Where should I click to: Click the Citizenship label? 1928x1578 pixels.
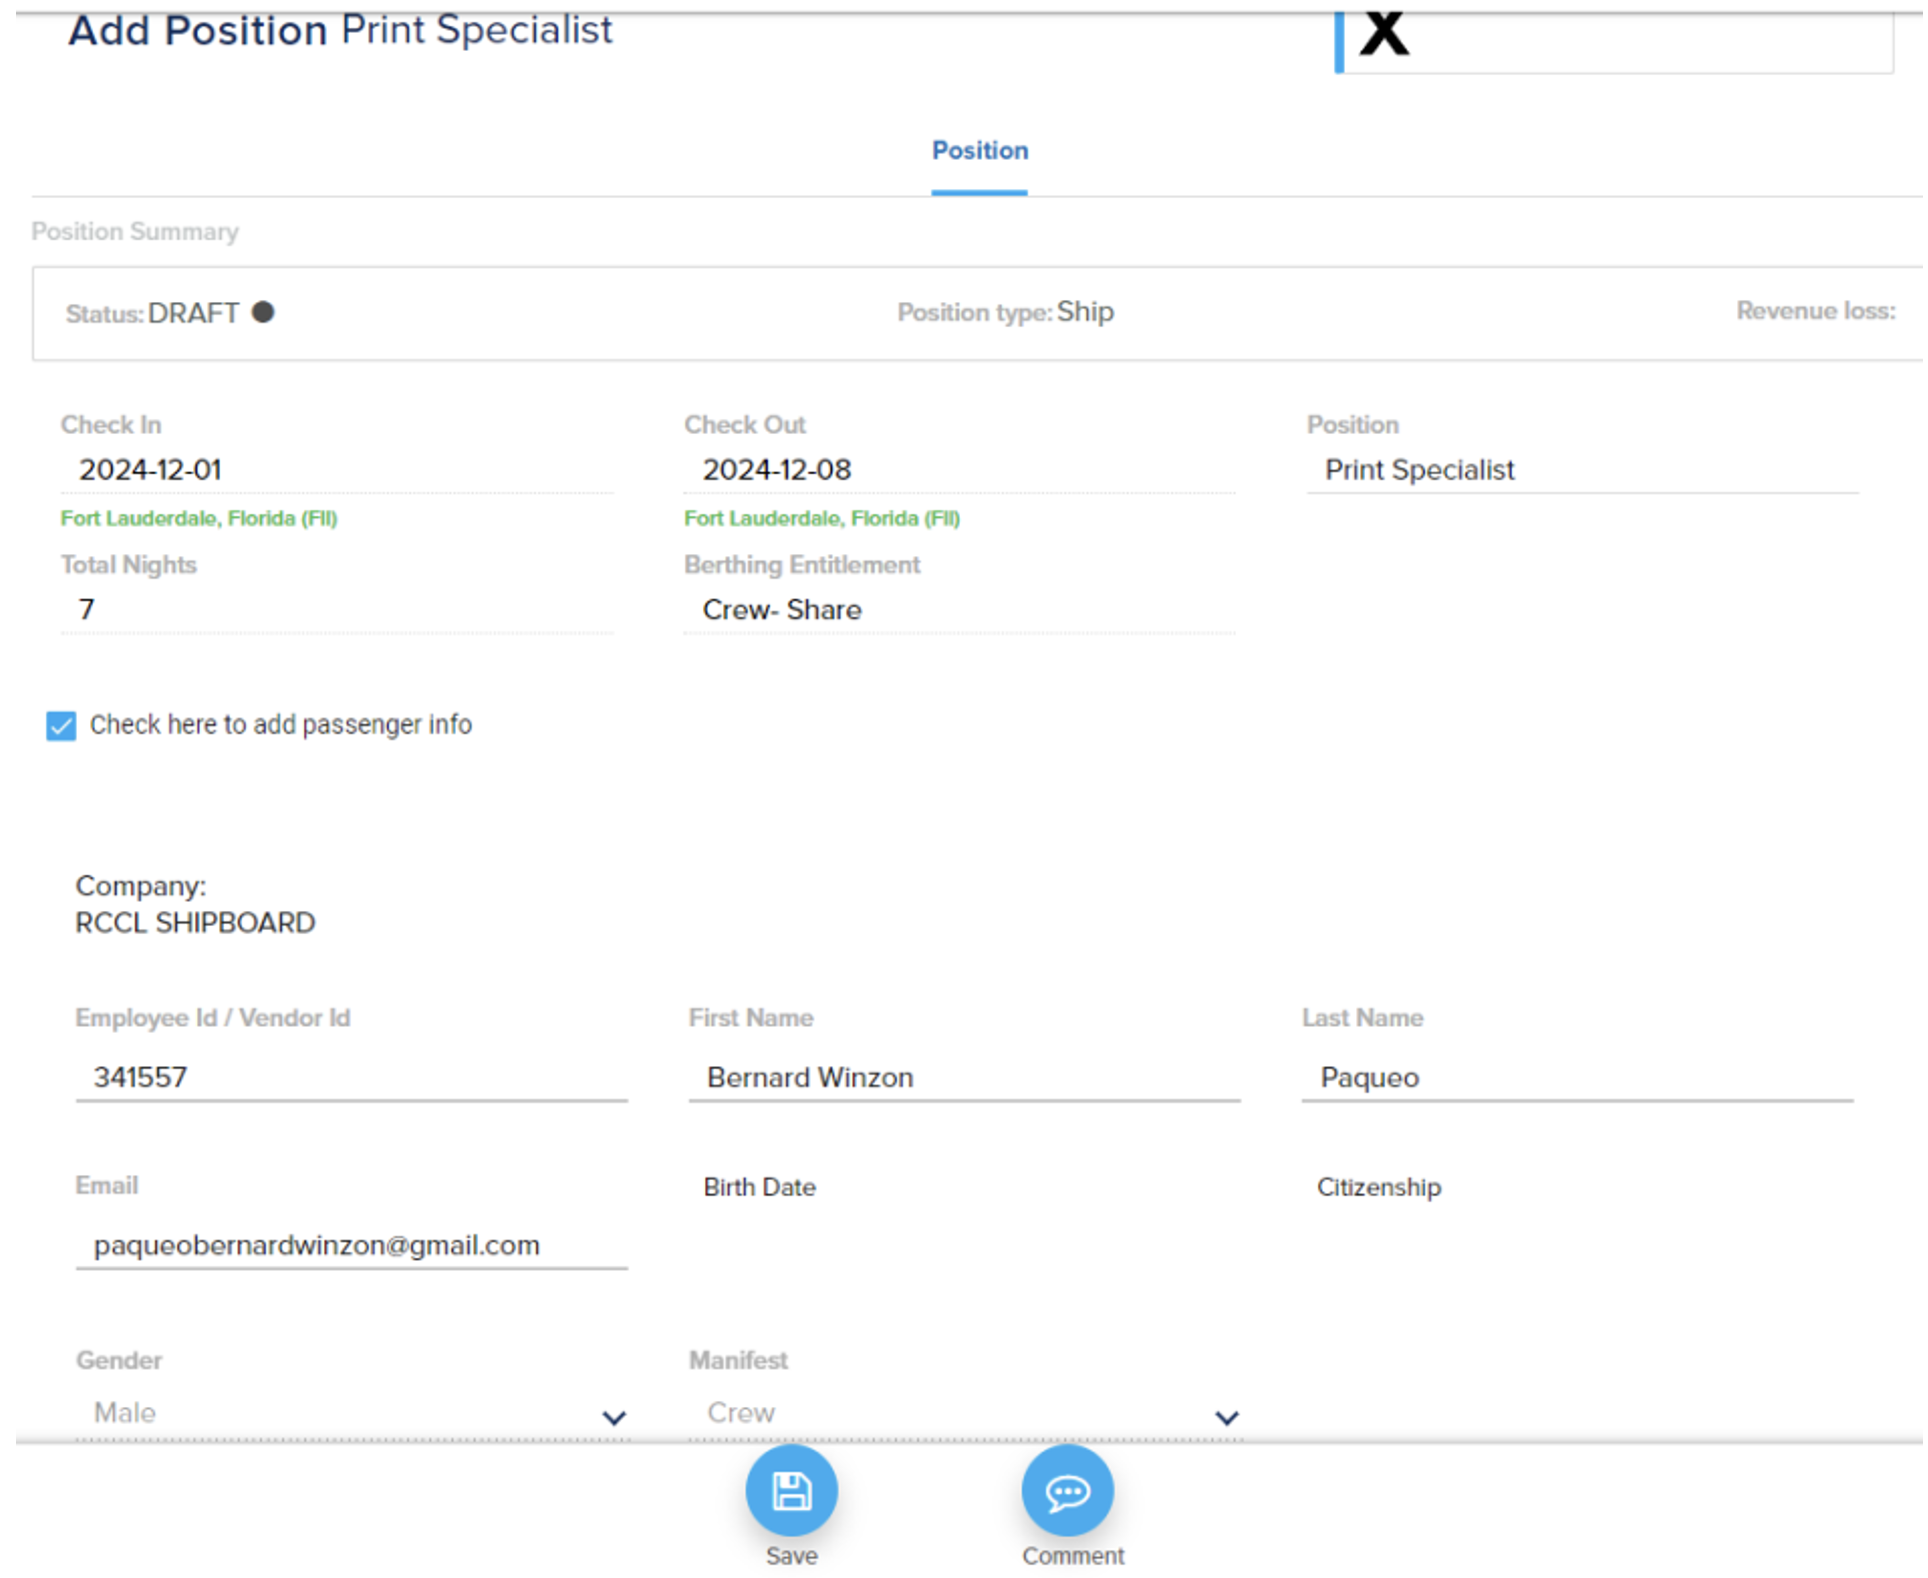pyautogui.click(x=1379, y=1188)
